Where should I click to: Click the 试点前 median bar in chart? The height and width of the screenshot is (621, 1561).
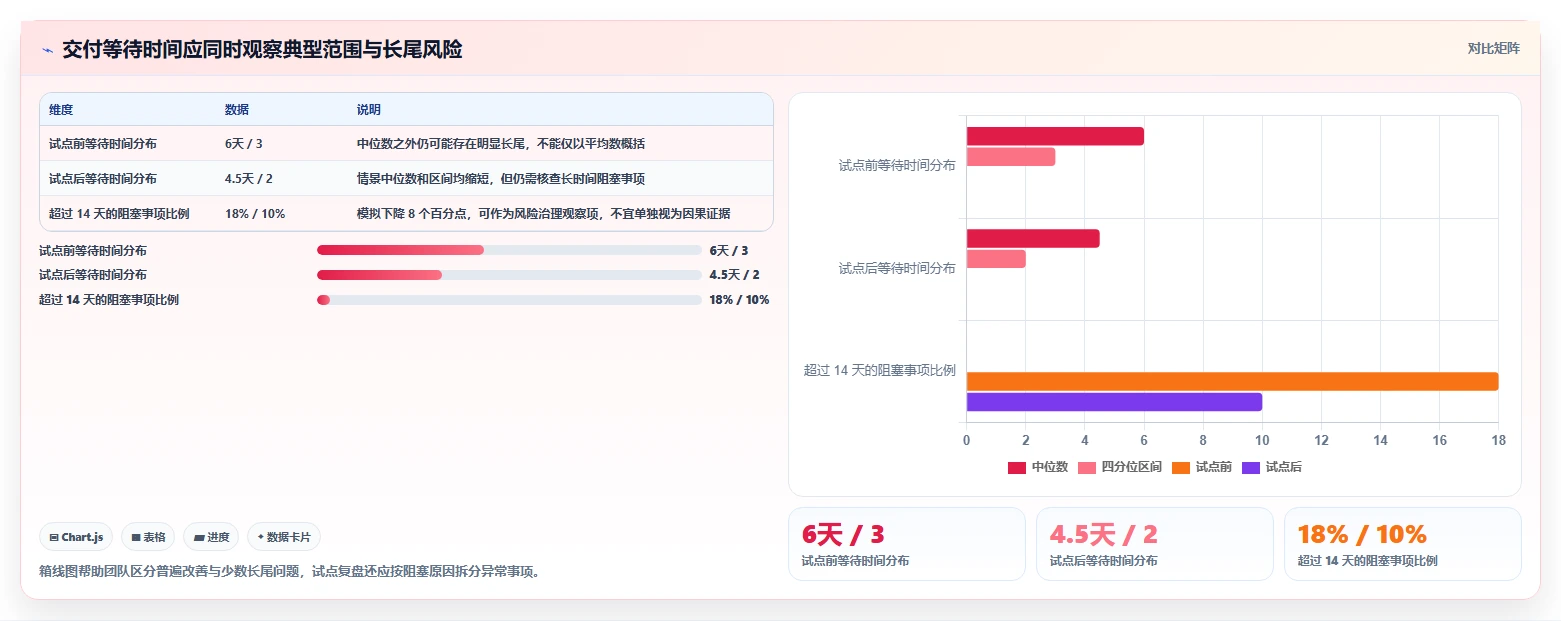(x=1055, y=137)
